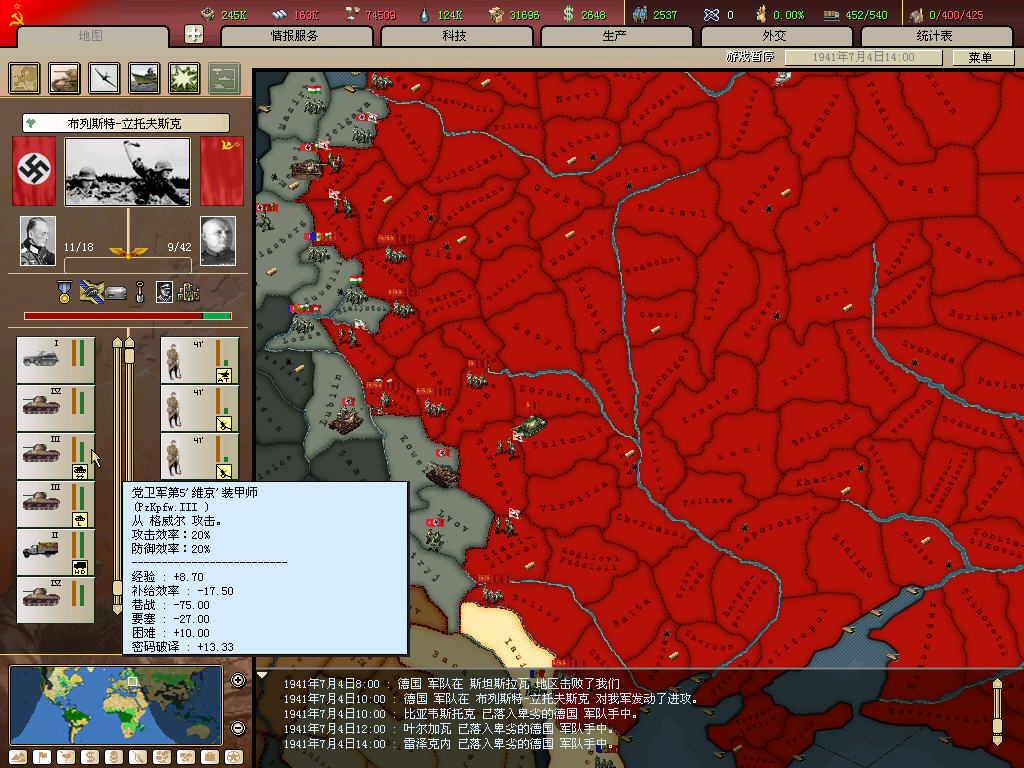The width and height of the screenshot is (1024, 768).
Task: Click the red-green battle progress bar
Action: [127, 316]
